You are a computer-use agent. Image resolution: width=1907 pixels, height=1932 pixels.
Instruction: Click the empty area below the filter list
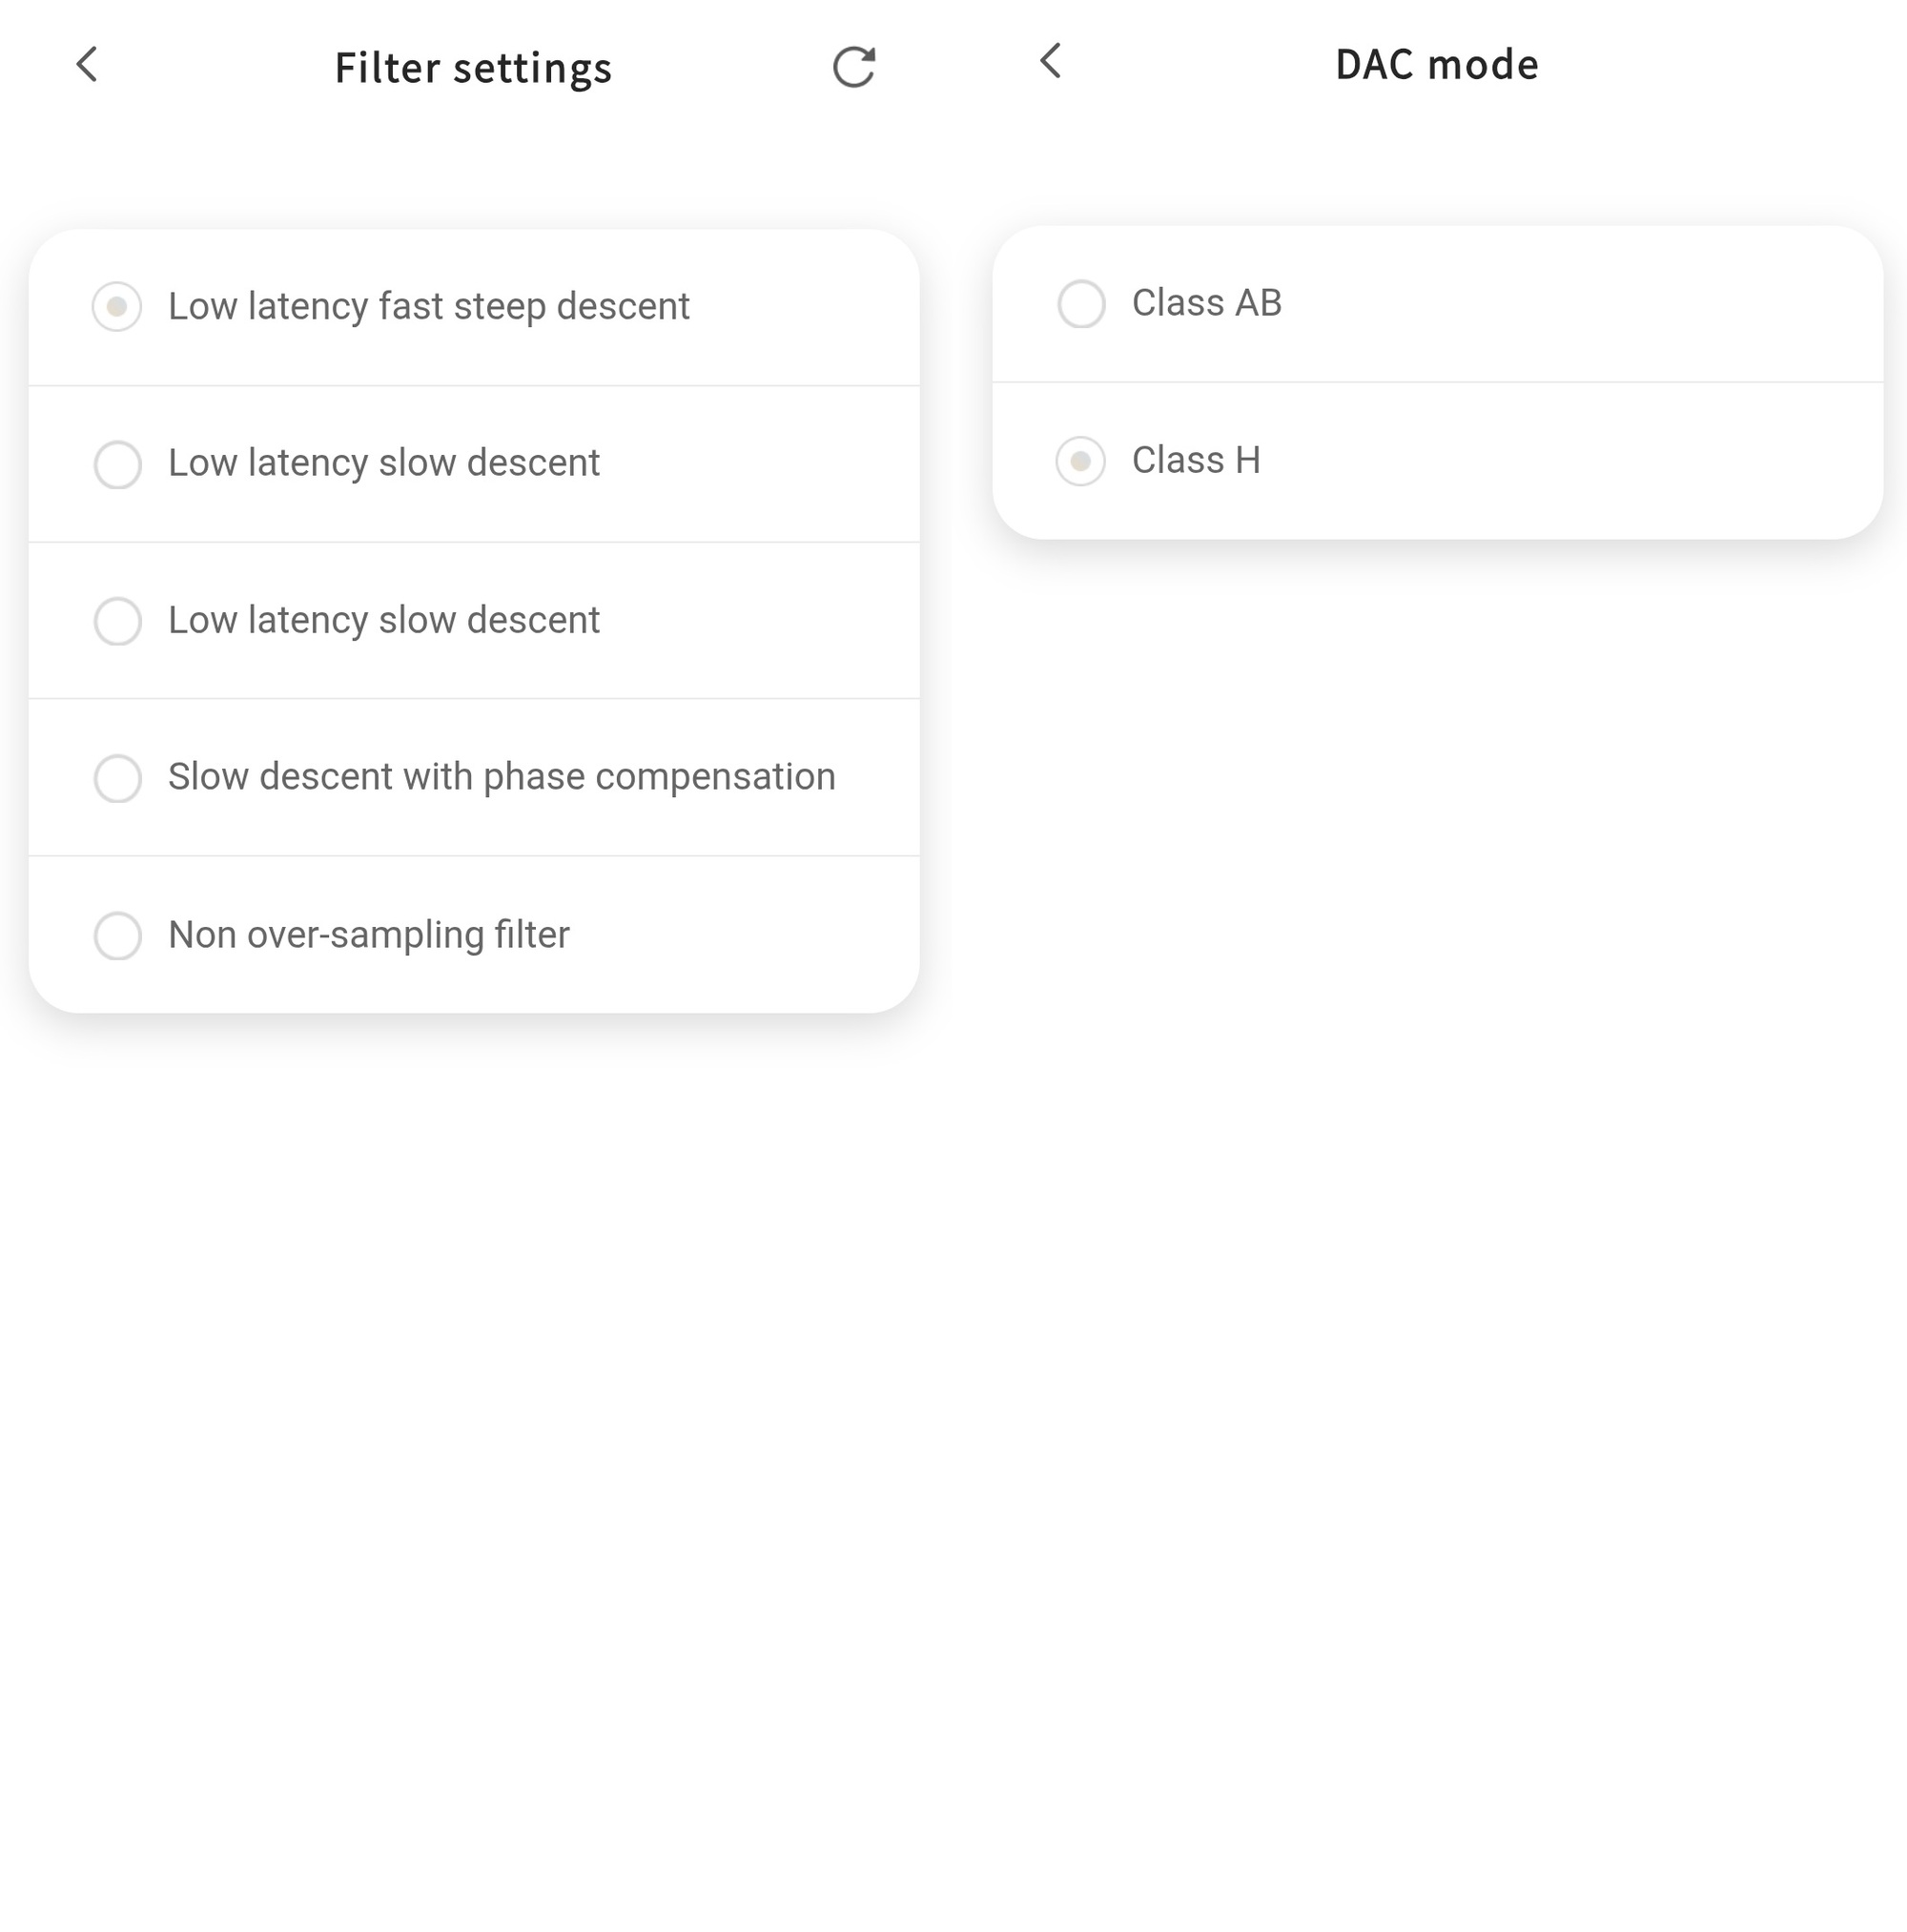click(x=475, y=1400)
